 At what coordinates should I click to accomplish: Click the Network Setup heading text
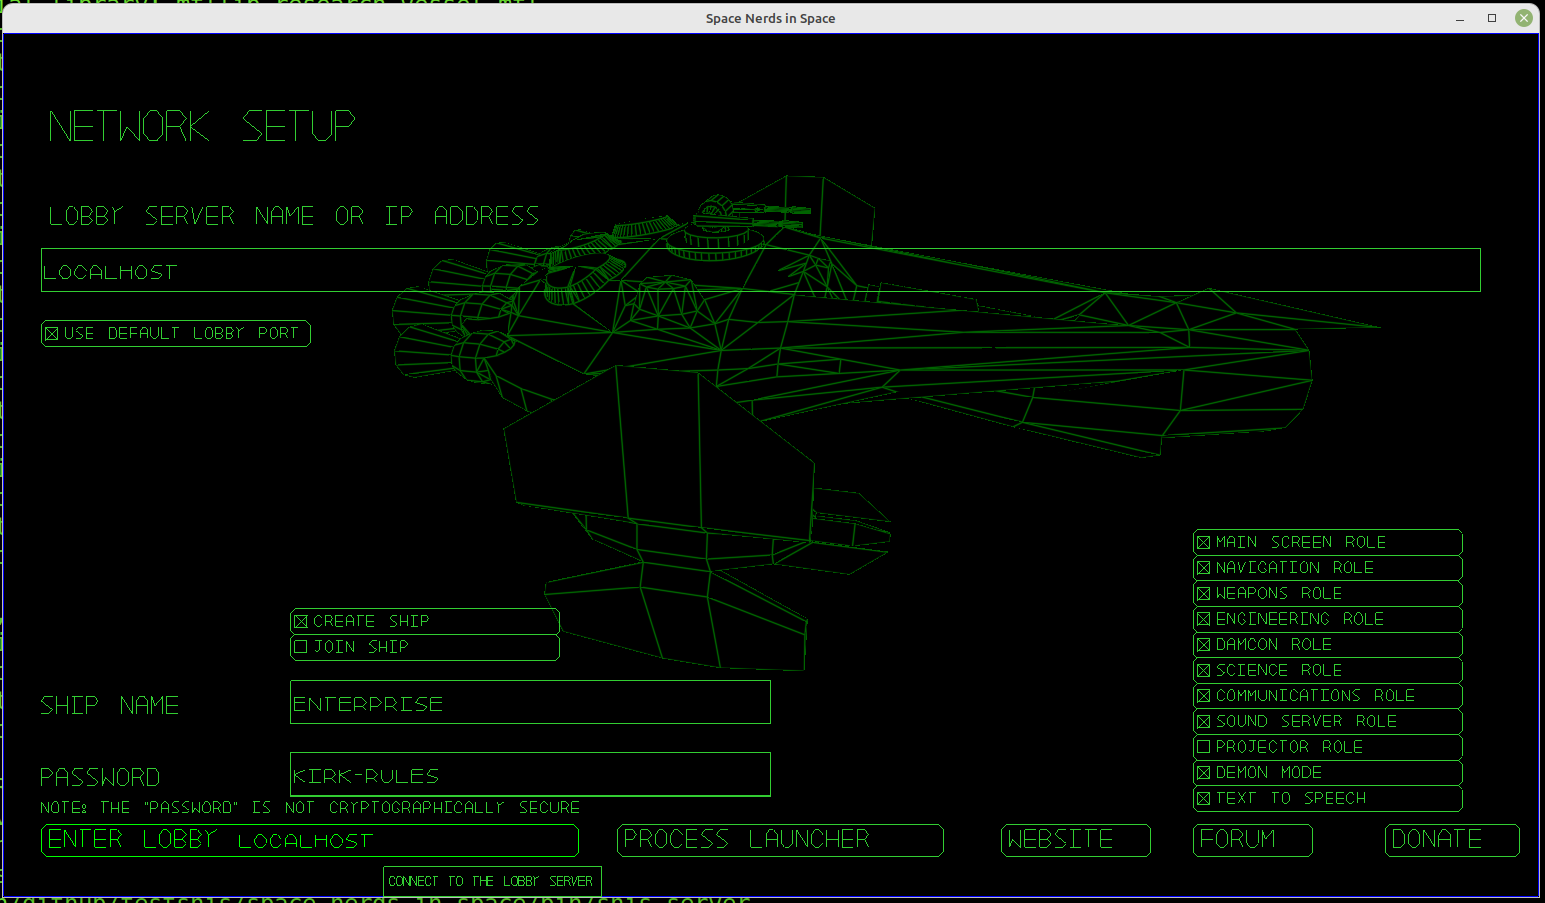coord(202,127)
